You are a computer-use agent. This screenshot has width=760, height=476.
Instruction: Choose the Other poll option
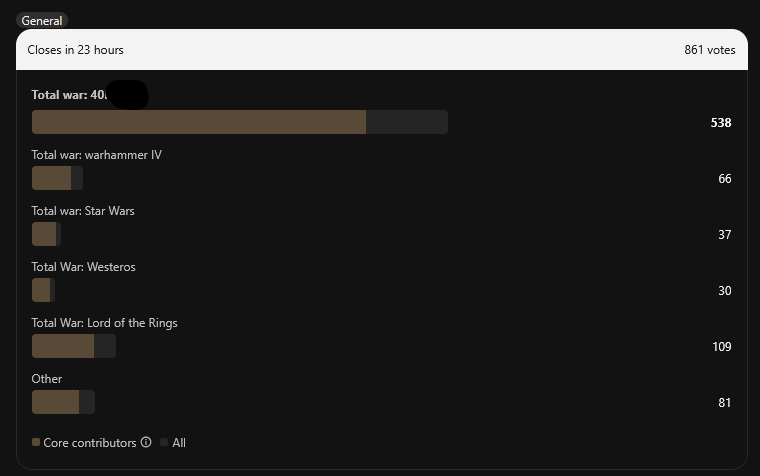47,379
